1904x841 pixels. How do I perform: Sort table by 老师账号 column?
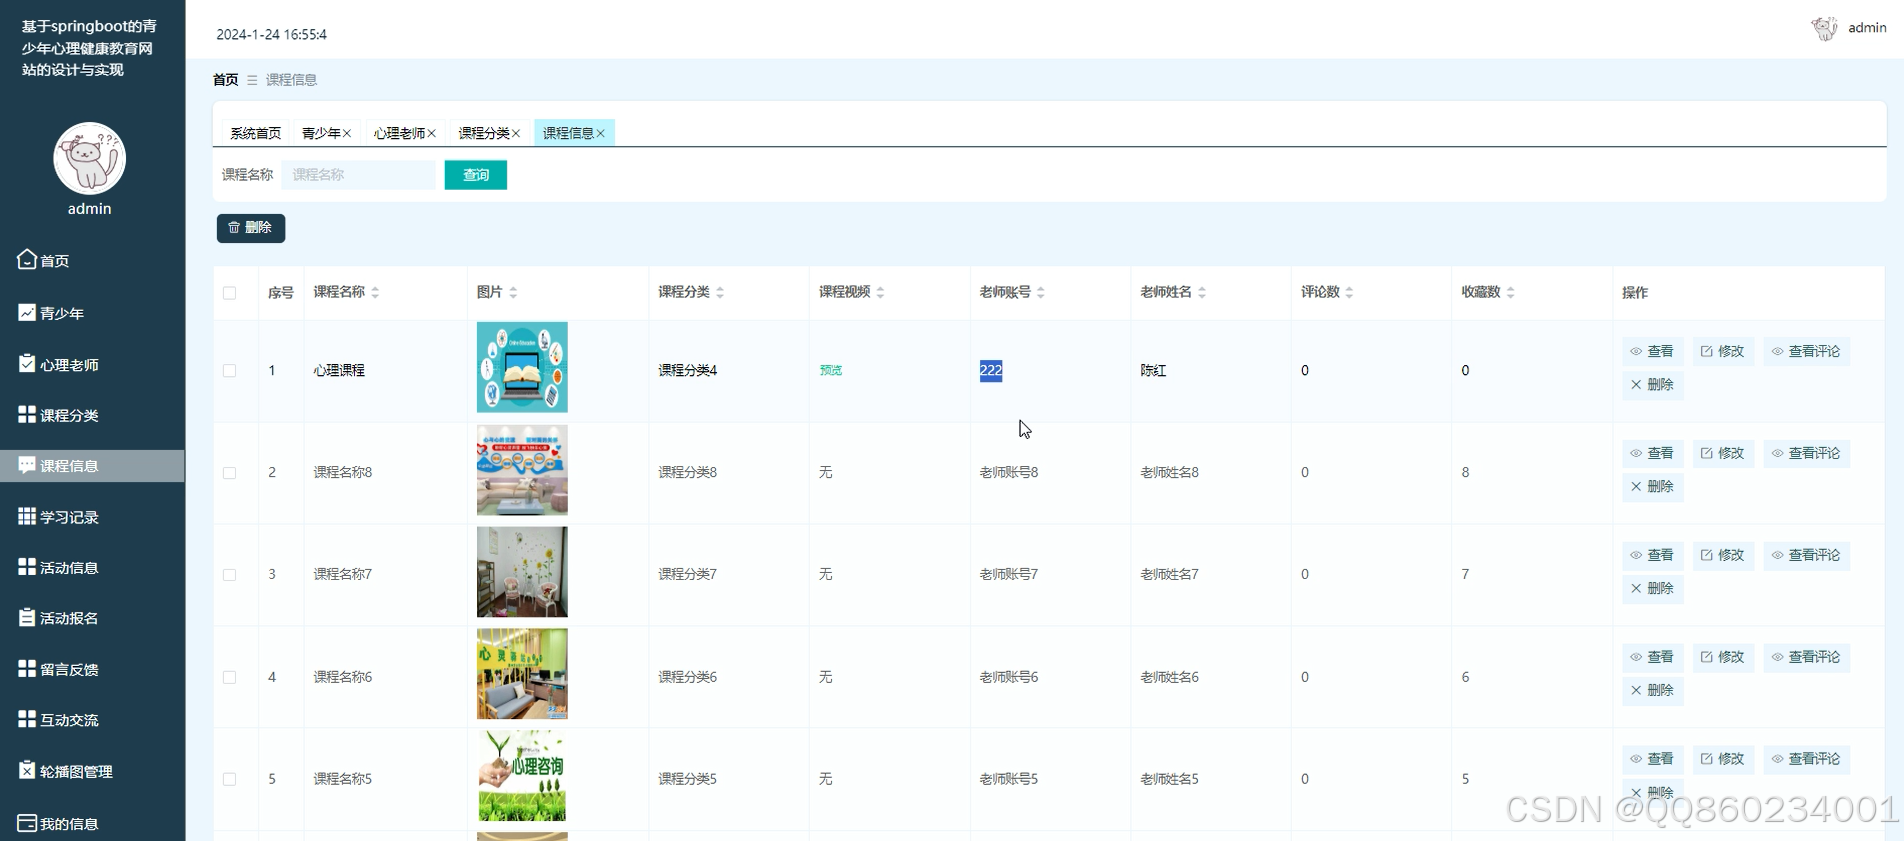coord(1041,292)
